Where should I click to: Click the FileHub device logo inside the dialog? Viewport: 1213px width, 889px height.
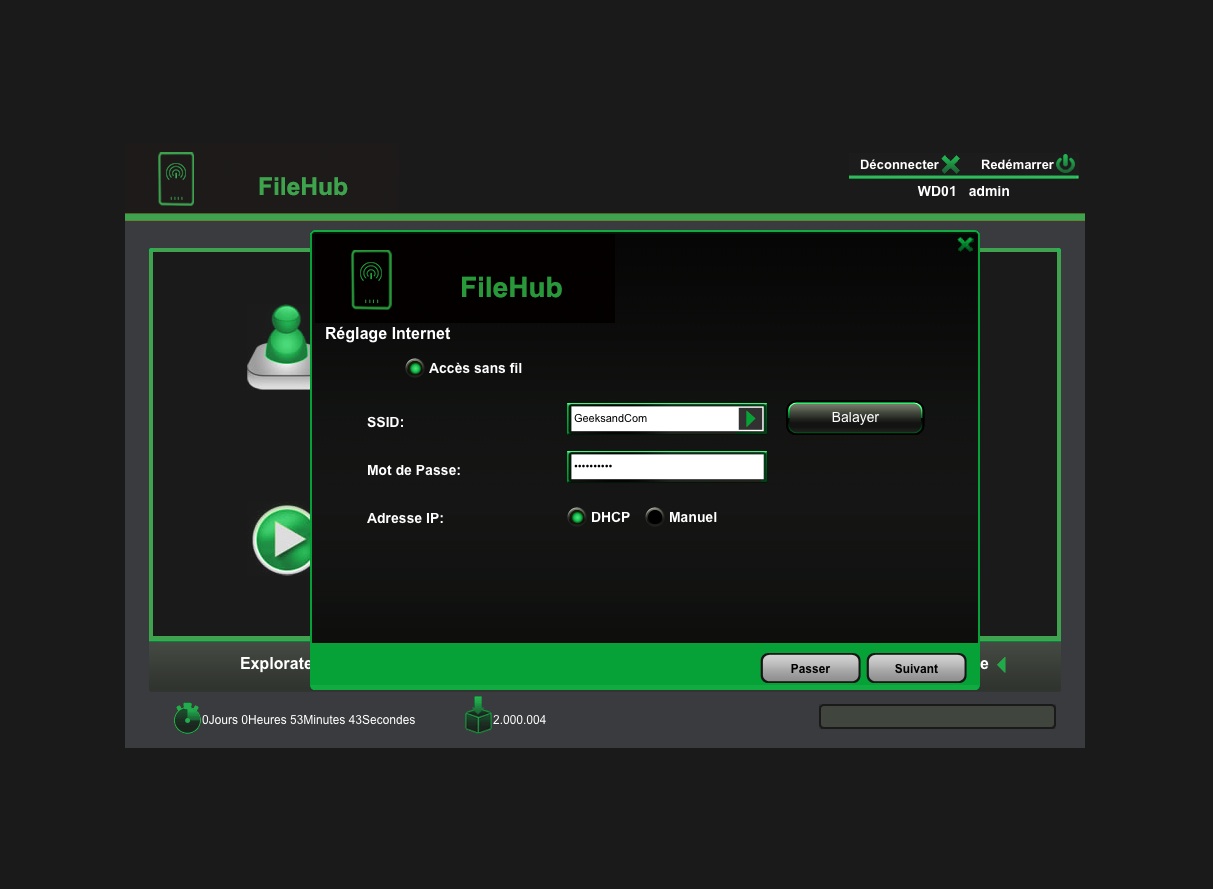tap(371, 279)
